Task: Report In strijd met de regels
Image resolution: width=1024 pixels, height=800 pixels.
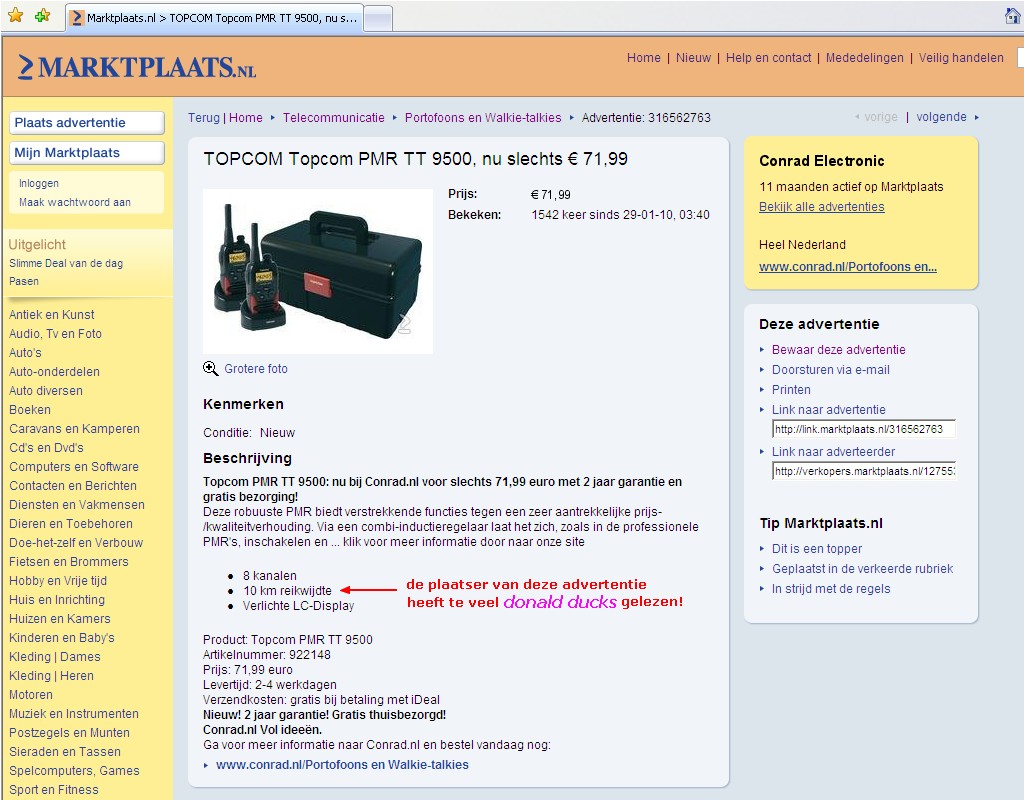Action: 831,588
